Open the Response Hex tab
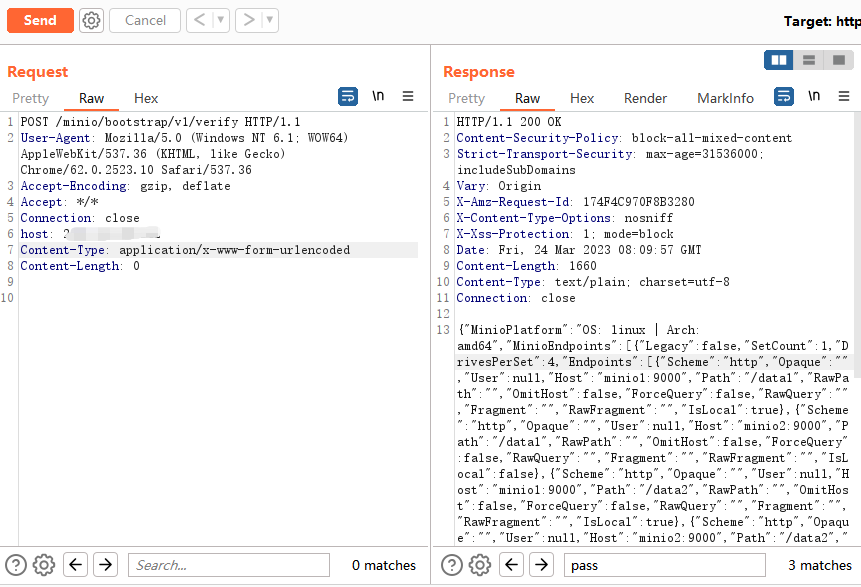Screen dimensions: 861x587 pos(582,98)
